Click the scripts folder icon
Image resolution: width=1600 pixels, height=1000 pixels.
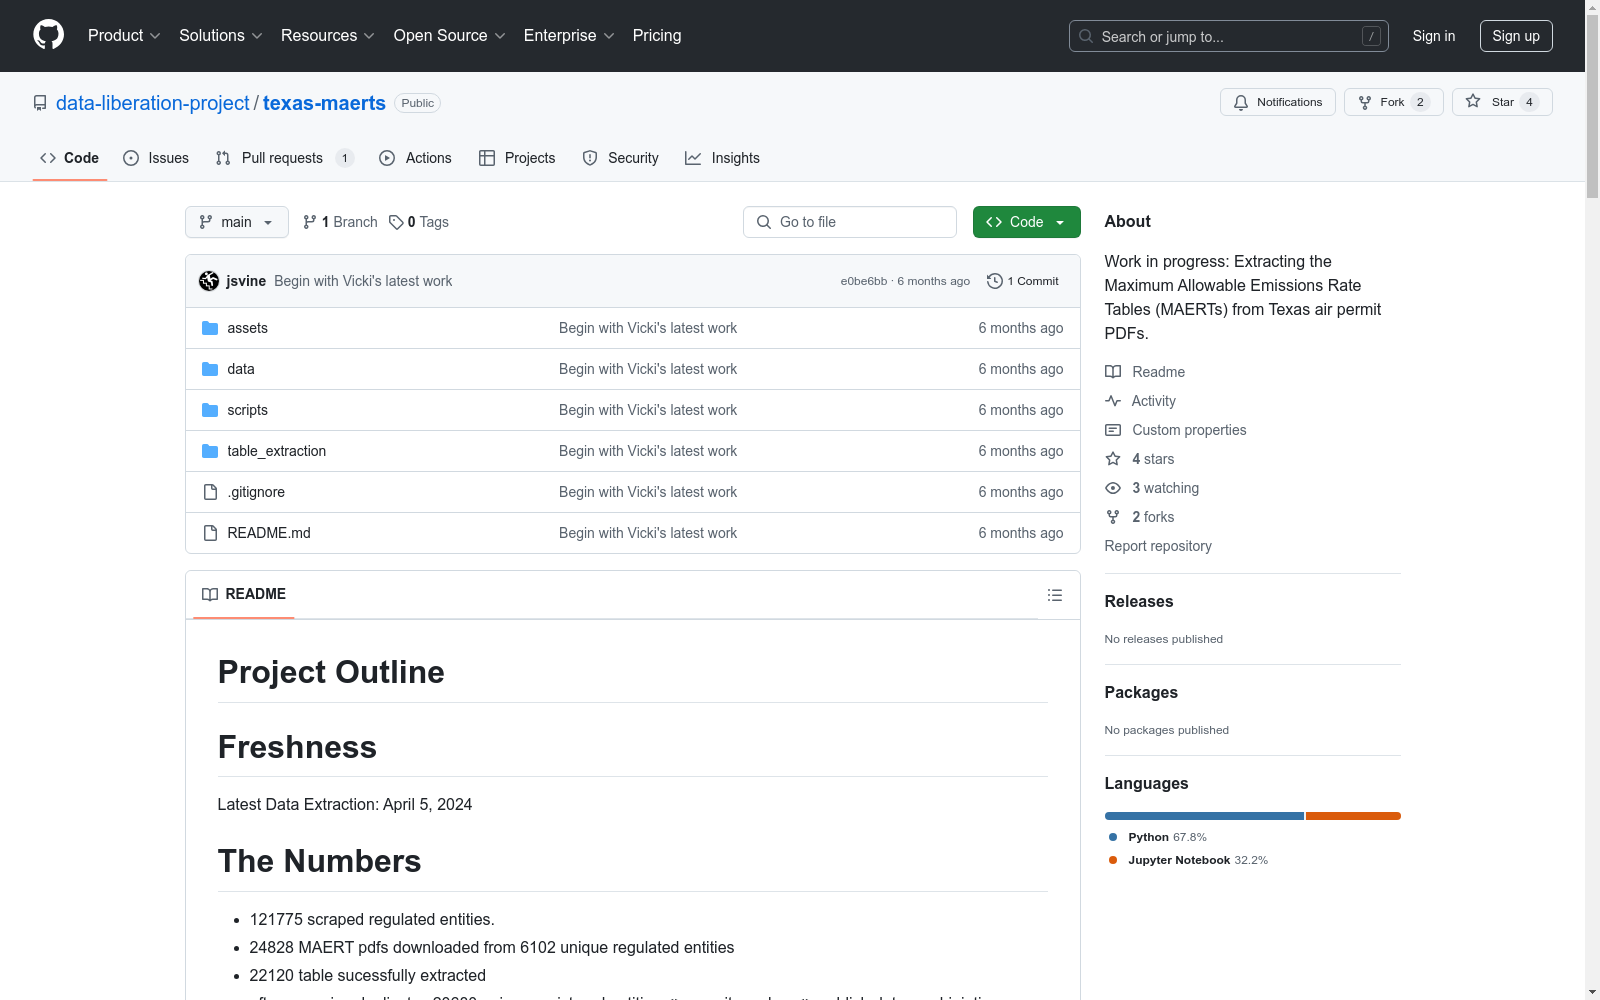(x=210, y=410)
